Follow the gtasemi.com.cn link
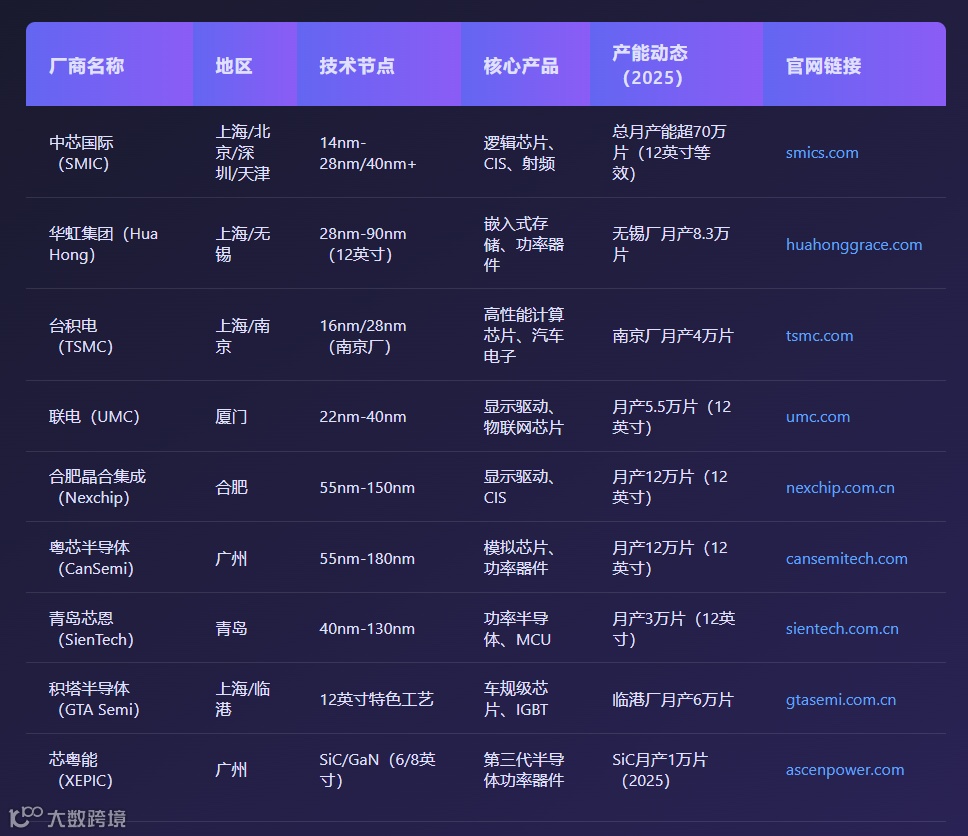The height and width of the screenshot is (836, 968). [x=840, y=700]
